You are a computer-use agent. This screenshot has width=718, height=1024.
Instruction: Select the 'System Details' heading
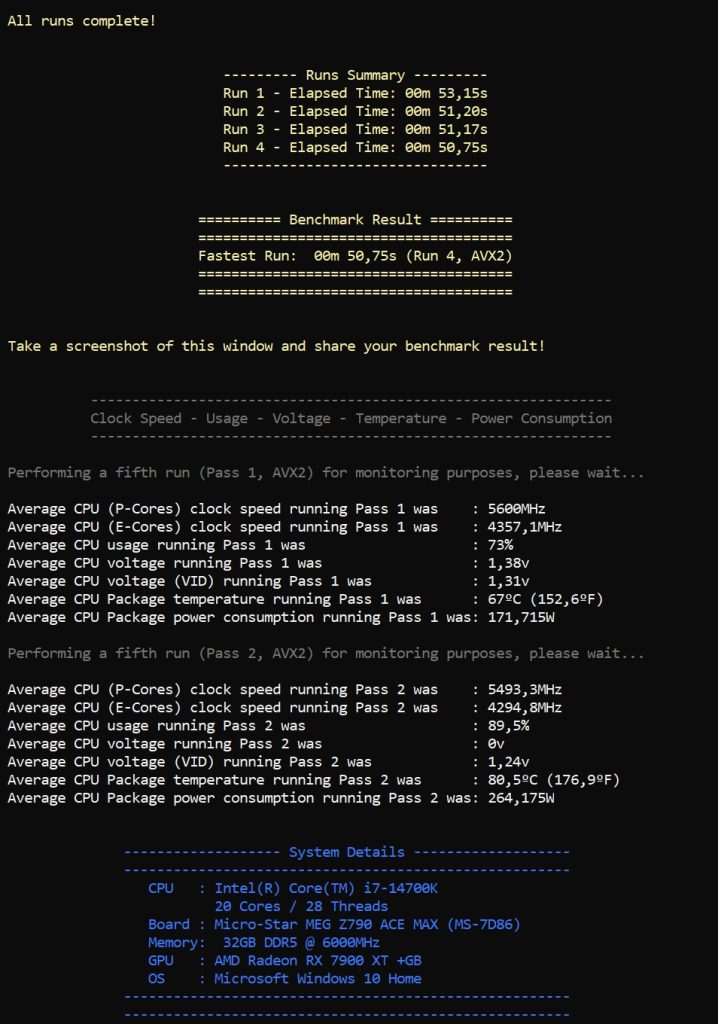tap(347, 852)
